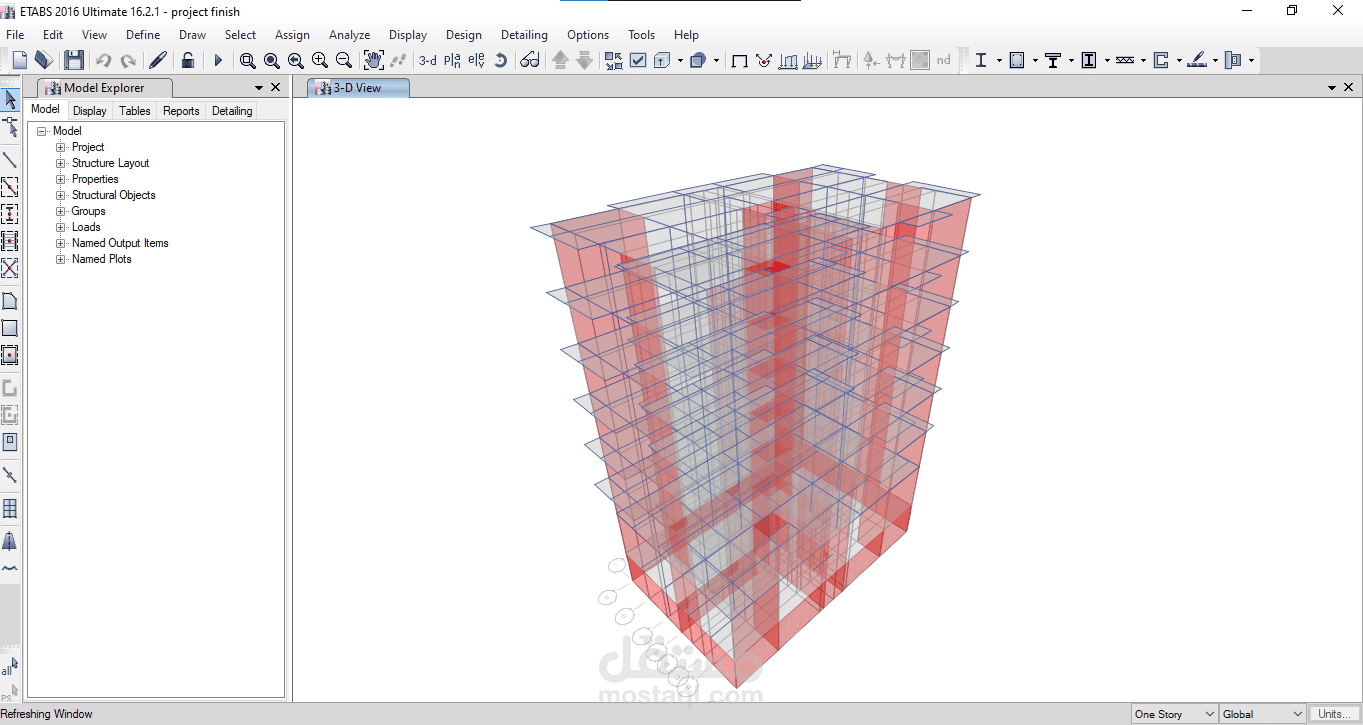Expand the Properties tree node
This screenshot has height=725, width=1363.
[x=61, y=179]
